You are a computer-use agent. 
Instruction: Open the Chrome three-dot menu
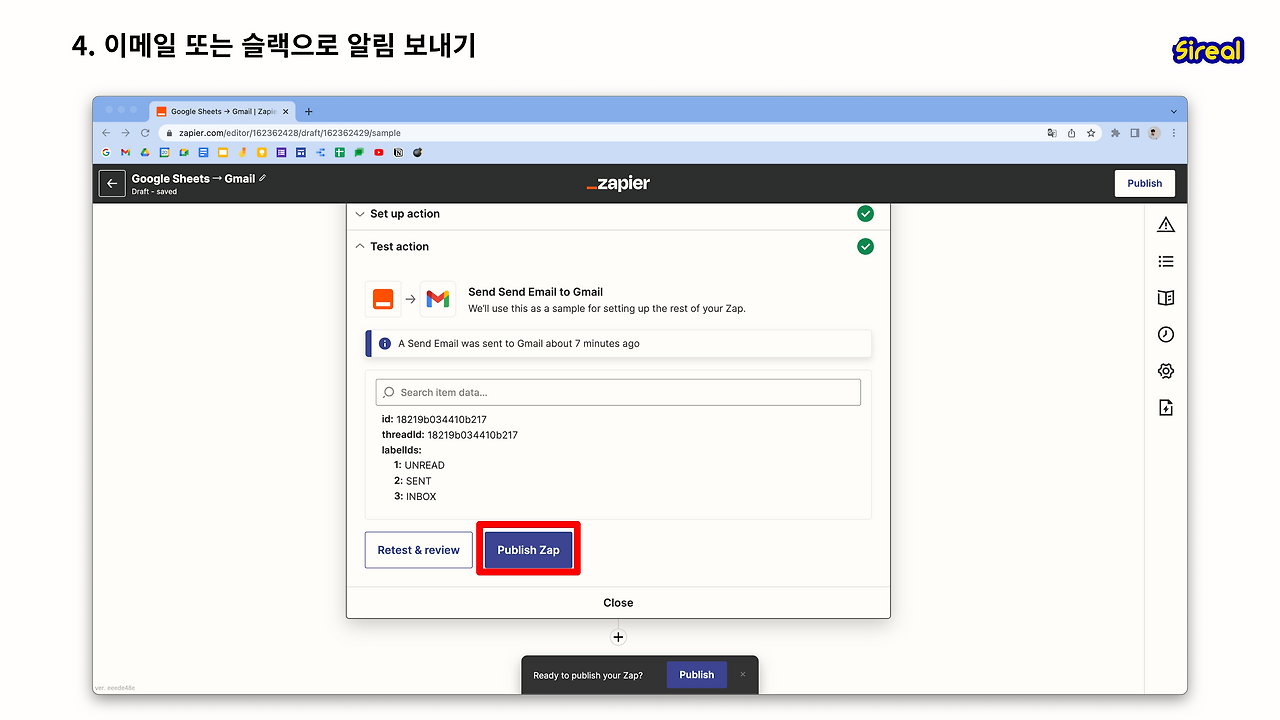[x=1174, y=133]
